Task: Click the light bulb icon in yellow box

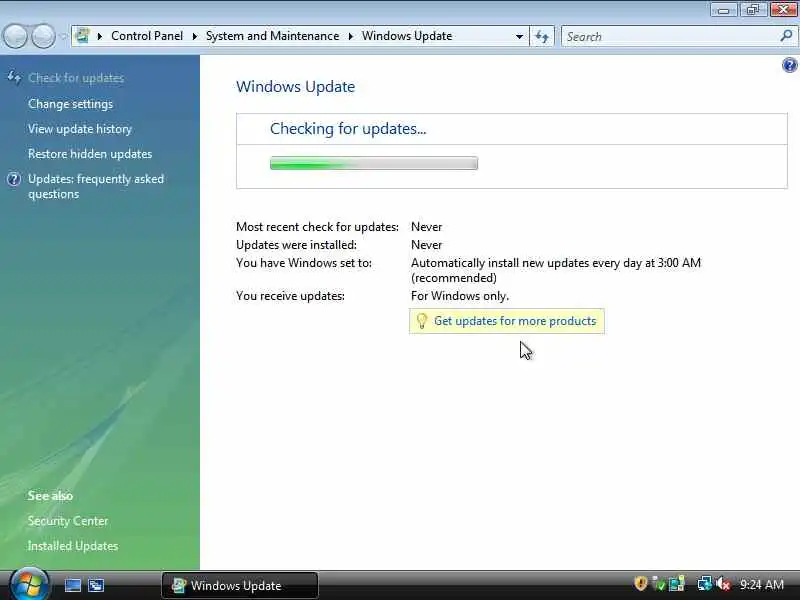Action: [x=421, y=321]
